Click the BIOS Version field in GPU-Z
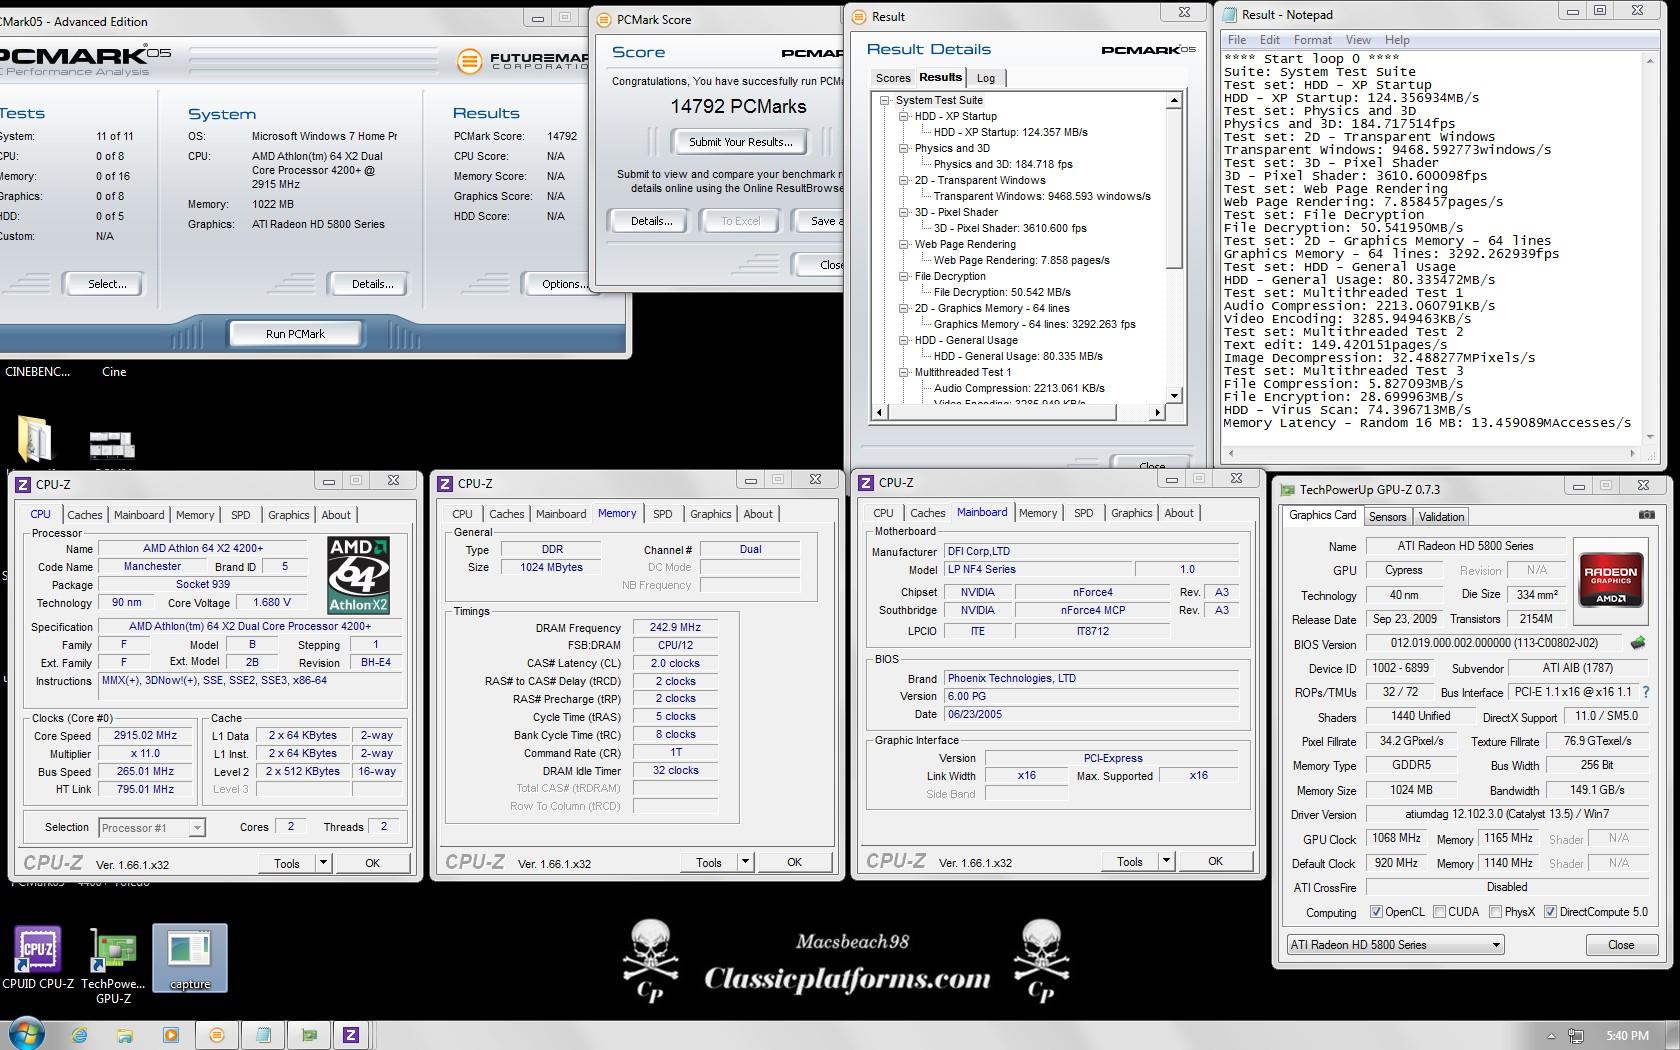 [x=1495, y=644]
